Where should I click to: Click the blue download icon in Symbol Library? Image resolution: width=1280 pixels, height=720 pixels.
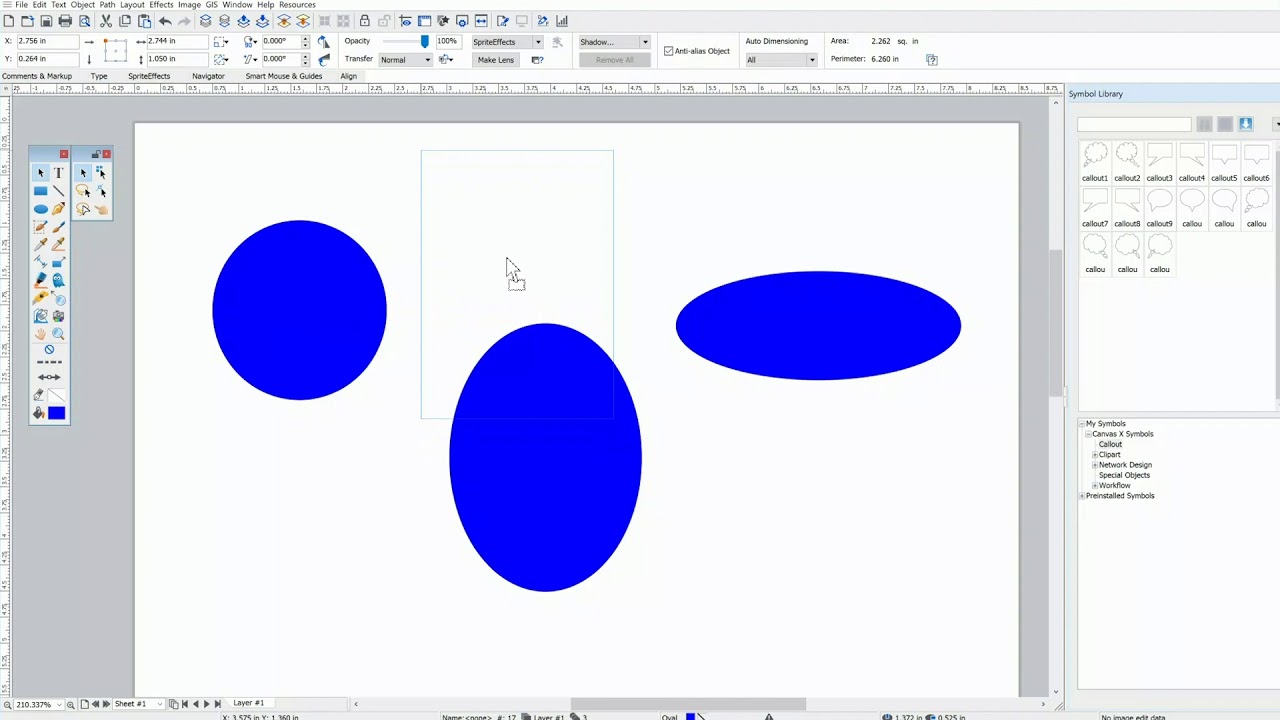pyautogui.click(x=1245, y=124)
